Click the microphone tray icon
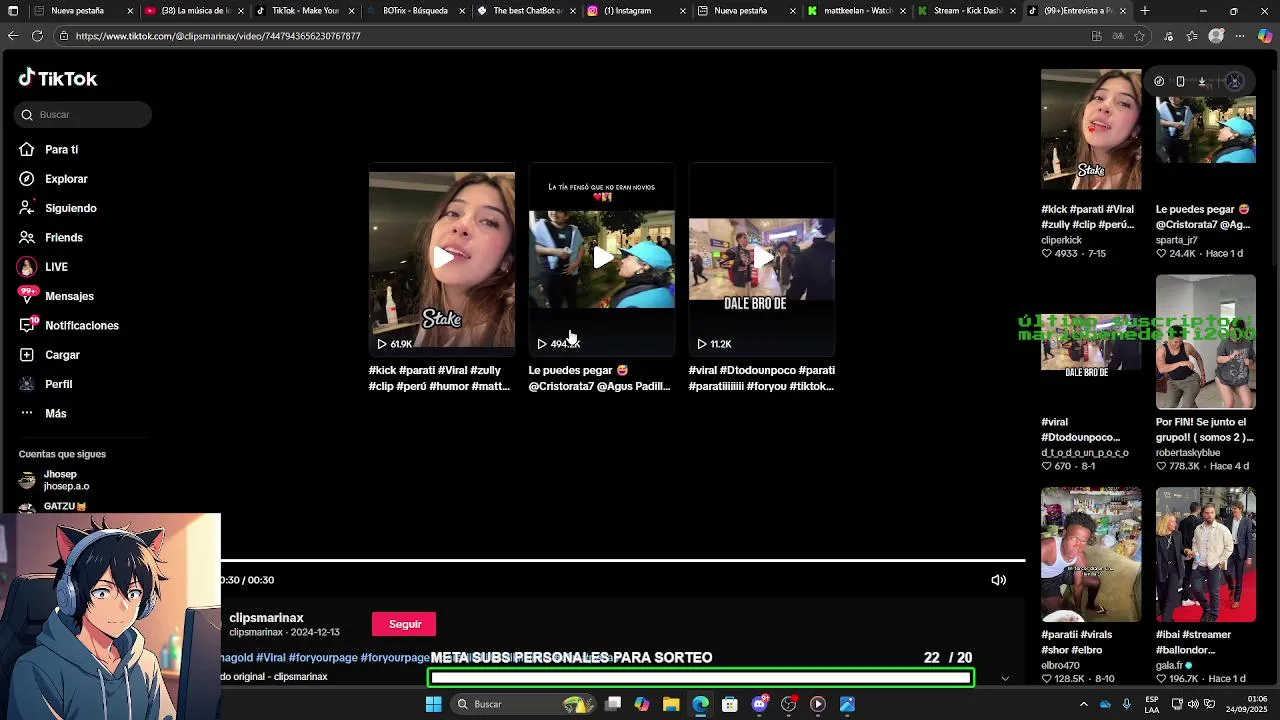 point(1127,704)
